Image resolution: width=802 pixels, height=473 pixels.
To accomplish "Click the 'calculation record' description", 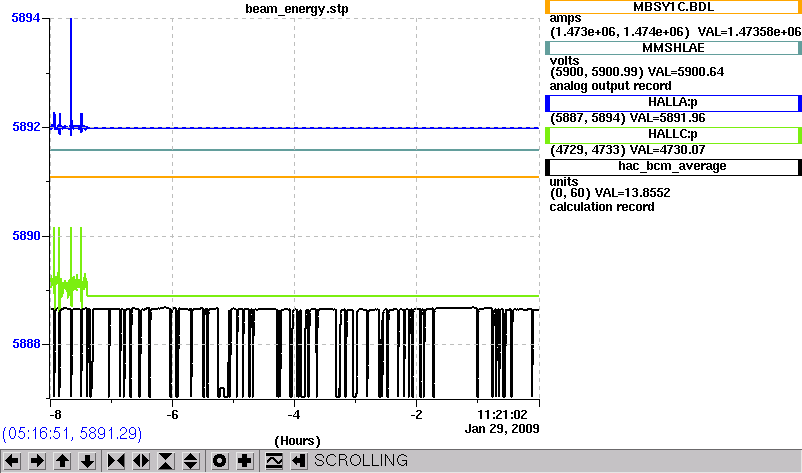I will point(602,207).
